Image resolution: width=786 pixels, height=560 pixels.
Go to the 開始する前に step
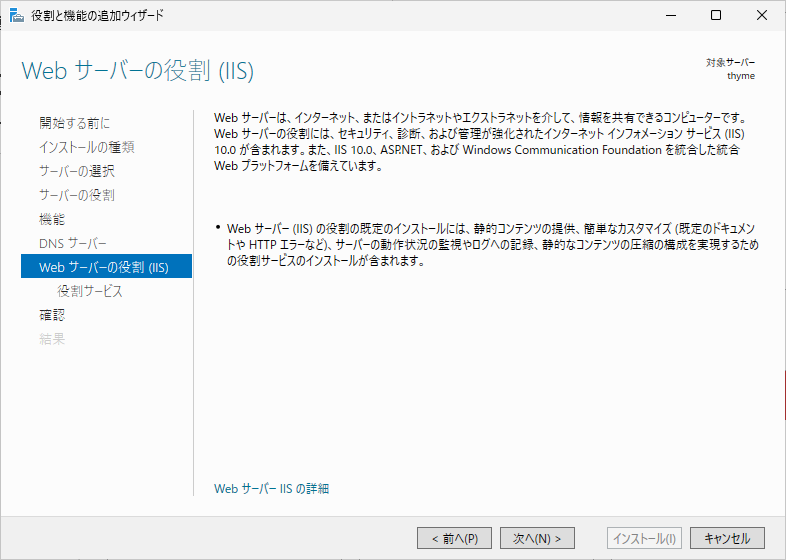[75, 123]
